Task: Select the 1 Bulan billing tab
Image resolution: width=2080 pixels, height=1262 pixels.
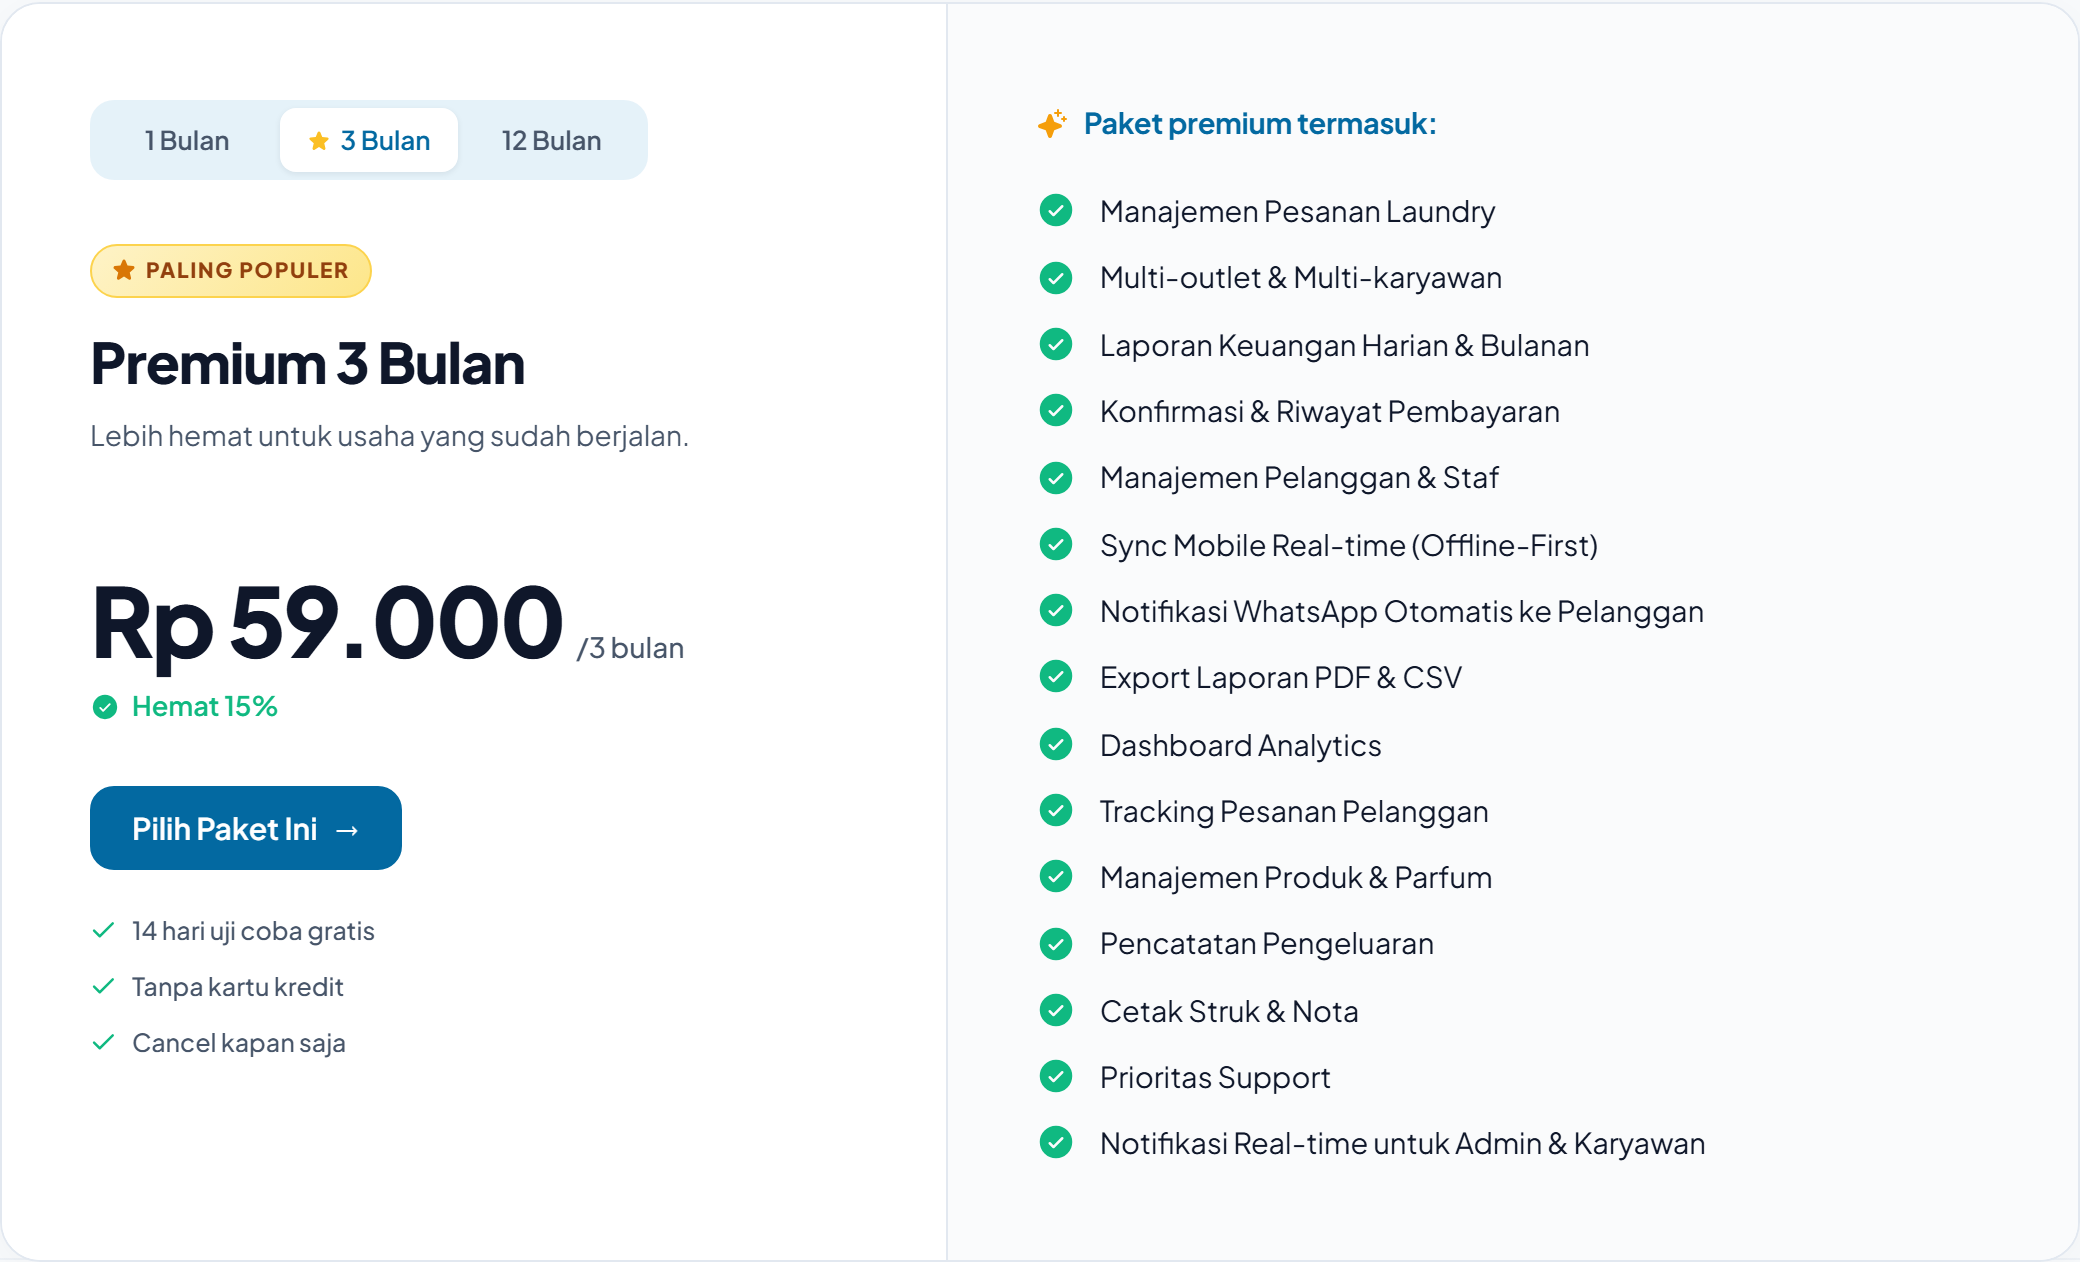Action: pos(187,141)
